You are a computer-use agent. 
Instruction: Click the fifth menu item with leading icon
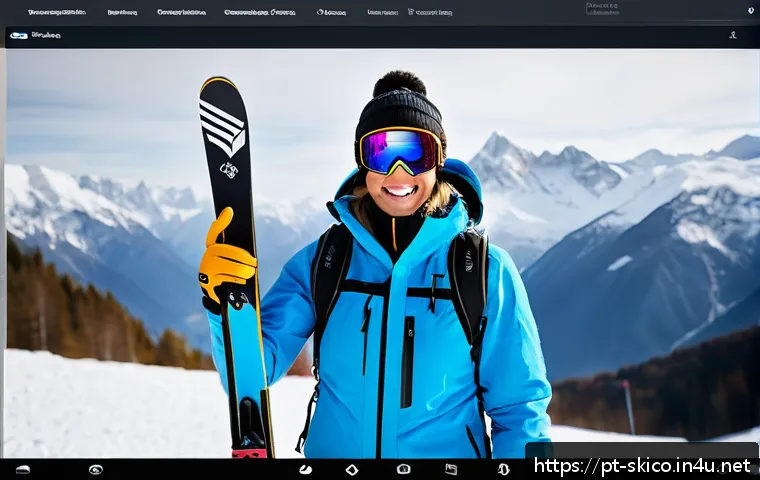pyautogui.click(x=332, y=13)
